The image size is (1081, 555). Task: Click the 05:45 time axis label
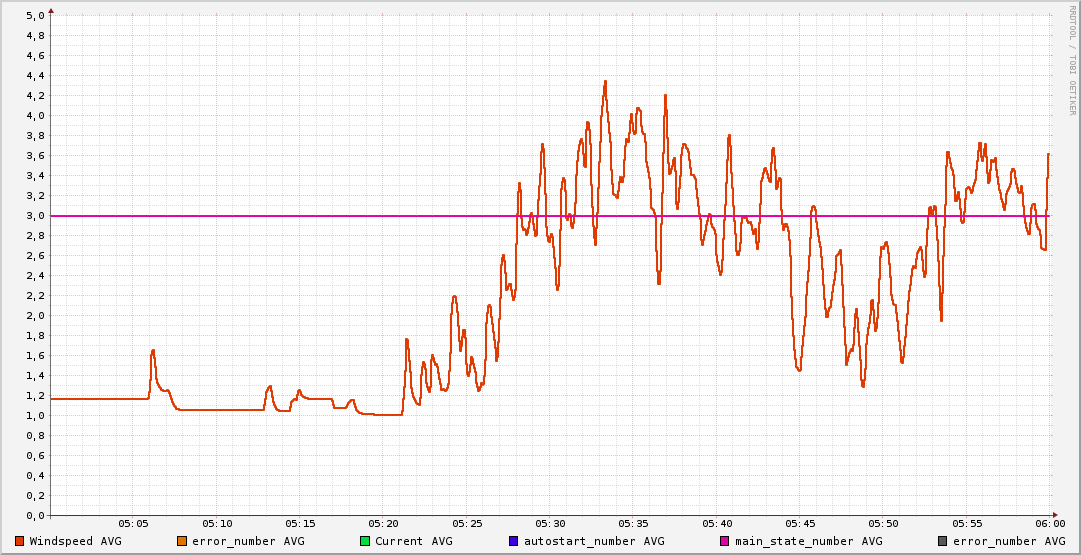tap(800, 523)
